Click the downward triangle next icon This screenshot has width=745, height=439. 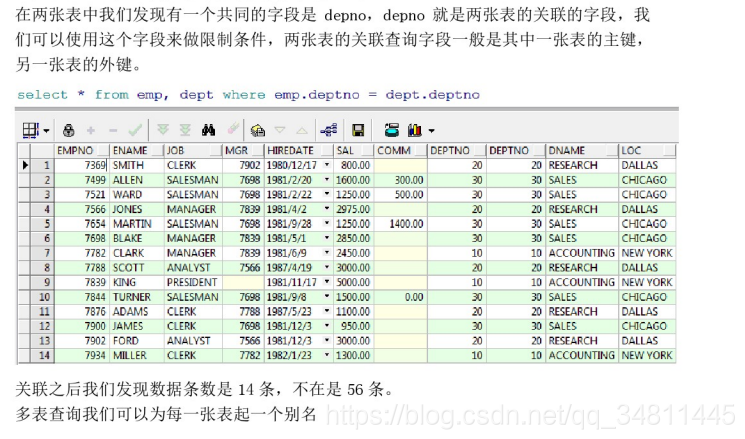click(x=280, y=130)
